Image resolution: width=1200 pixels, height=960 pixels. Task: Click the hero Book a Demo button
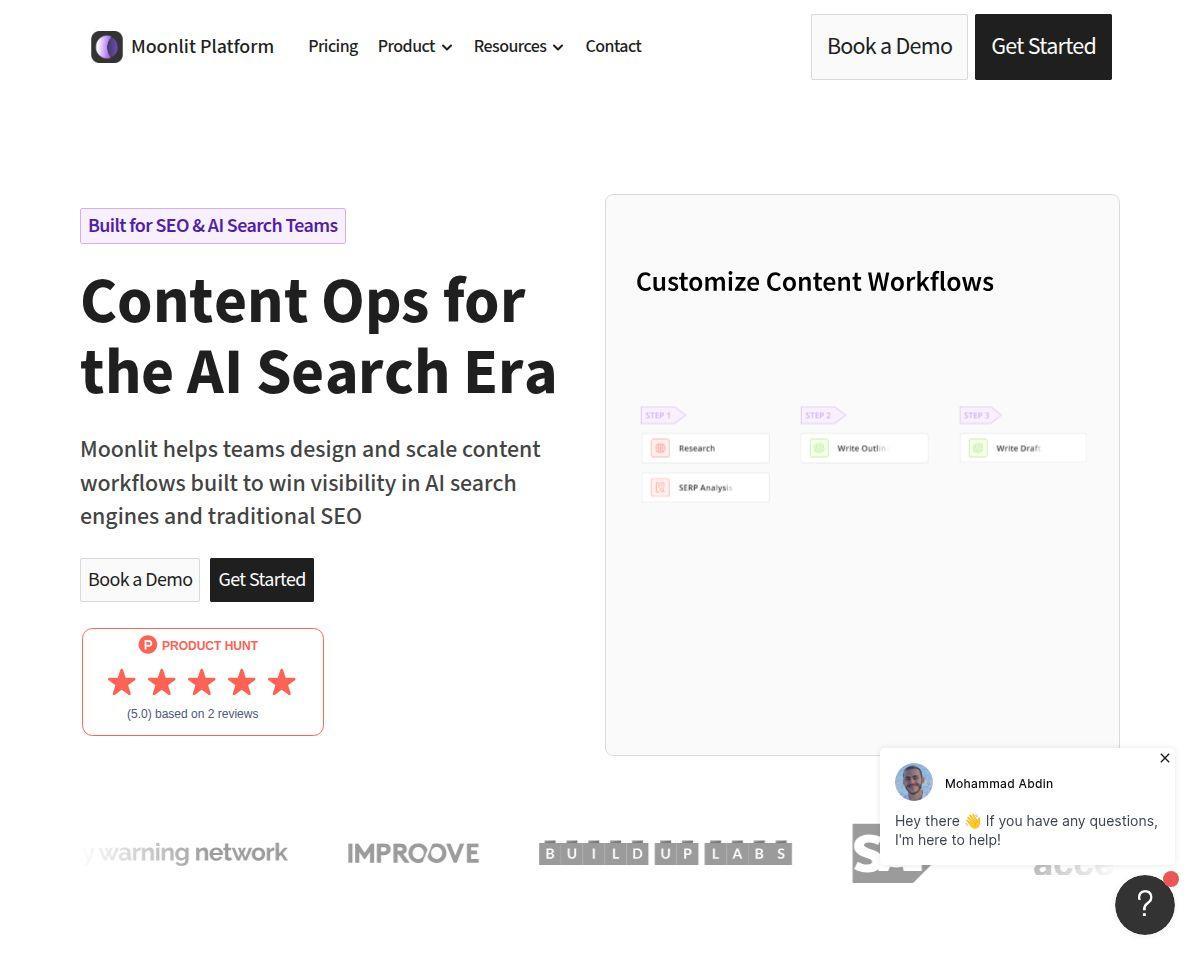coord(140,580)
